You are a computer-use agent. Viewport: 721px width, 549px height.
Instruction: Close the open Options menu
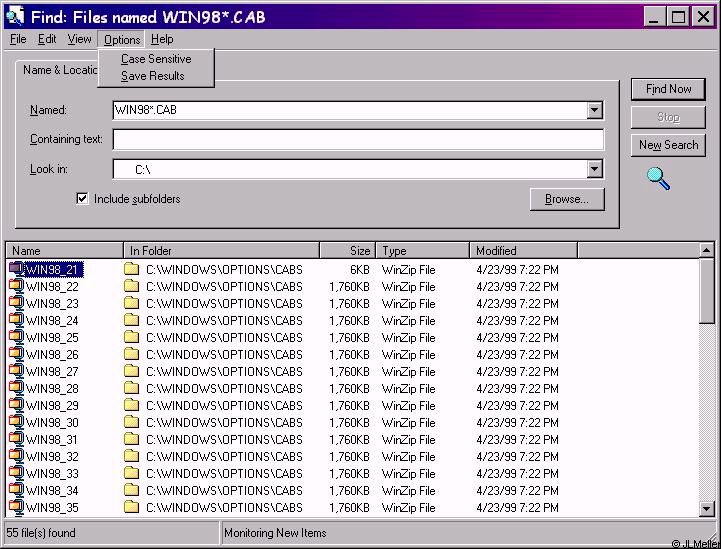(121, 40)
